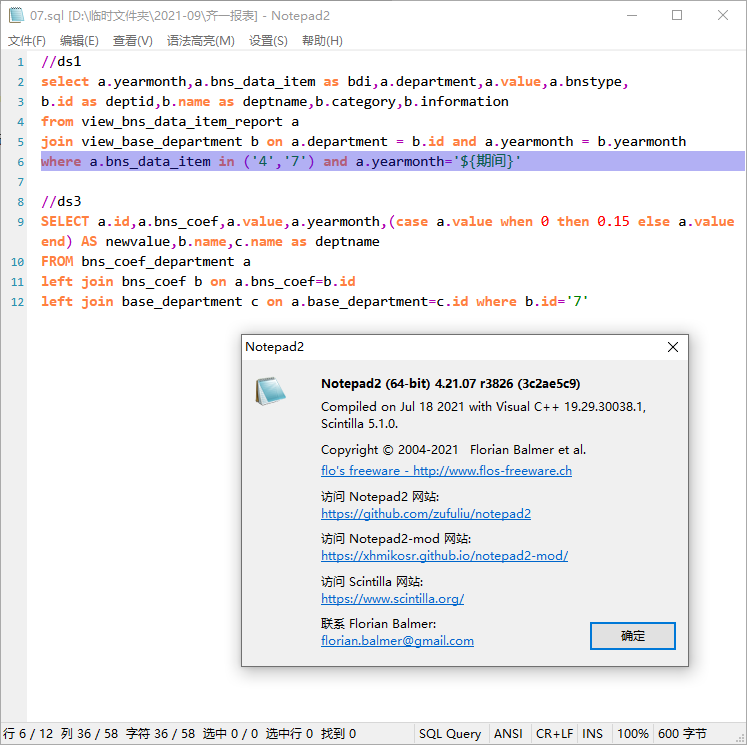This screenshot has width=747, height=745.
Task: Toggle INS insert mode in the status bar
Action: 592,734
